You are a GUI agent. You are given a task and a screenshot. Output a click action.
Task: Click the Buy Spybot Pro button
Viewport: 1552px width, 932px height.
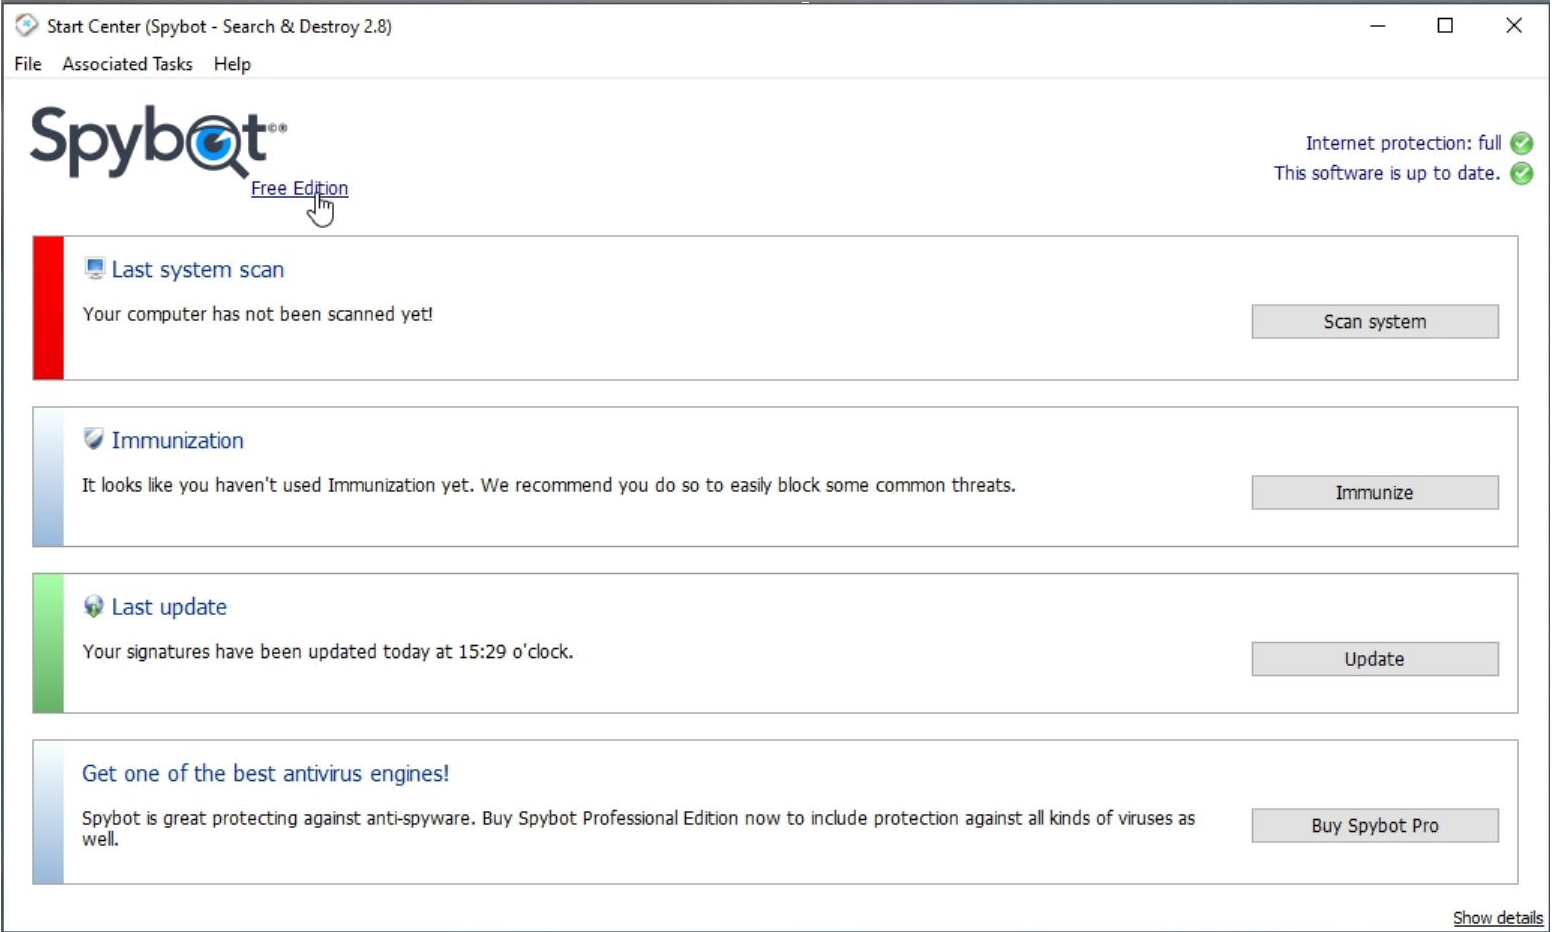(x=1374, y=826)
